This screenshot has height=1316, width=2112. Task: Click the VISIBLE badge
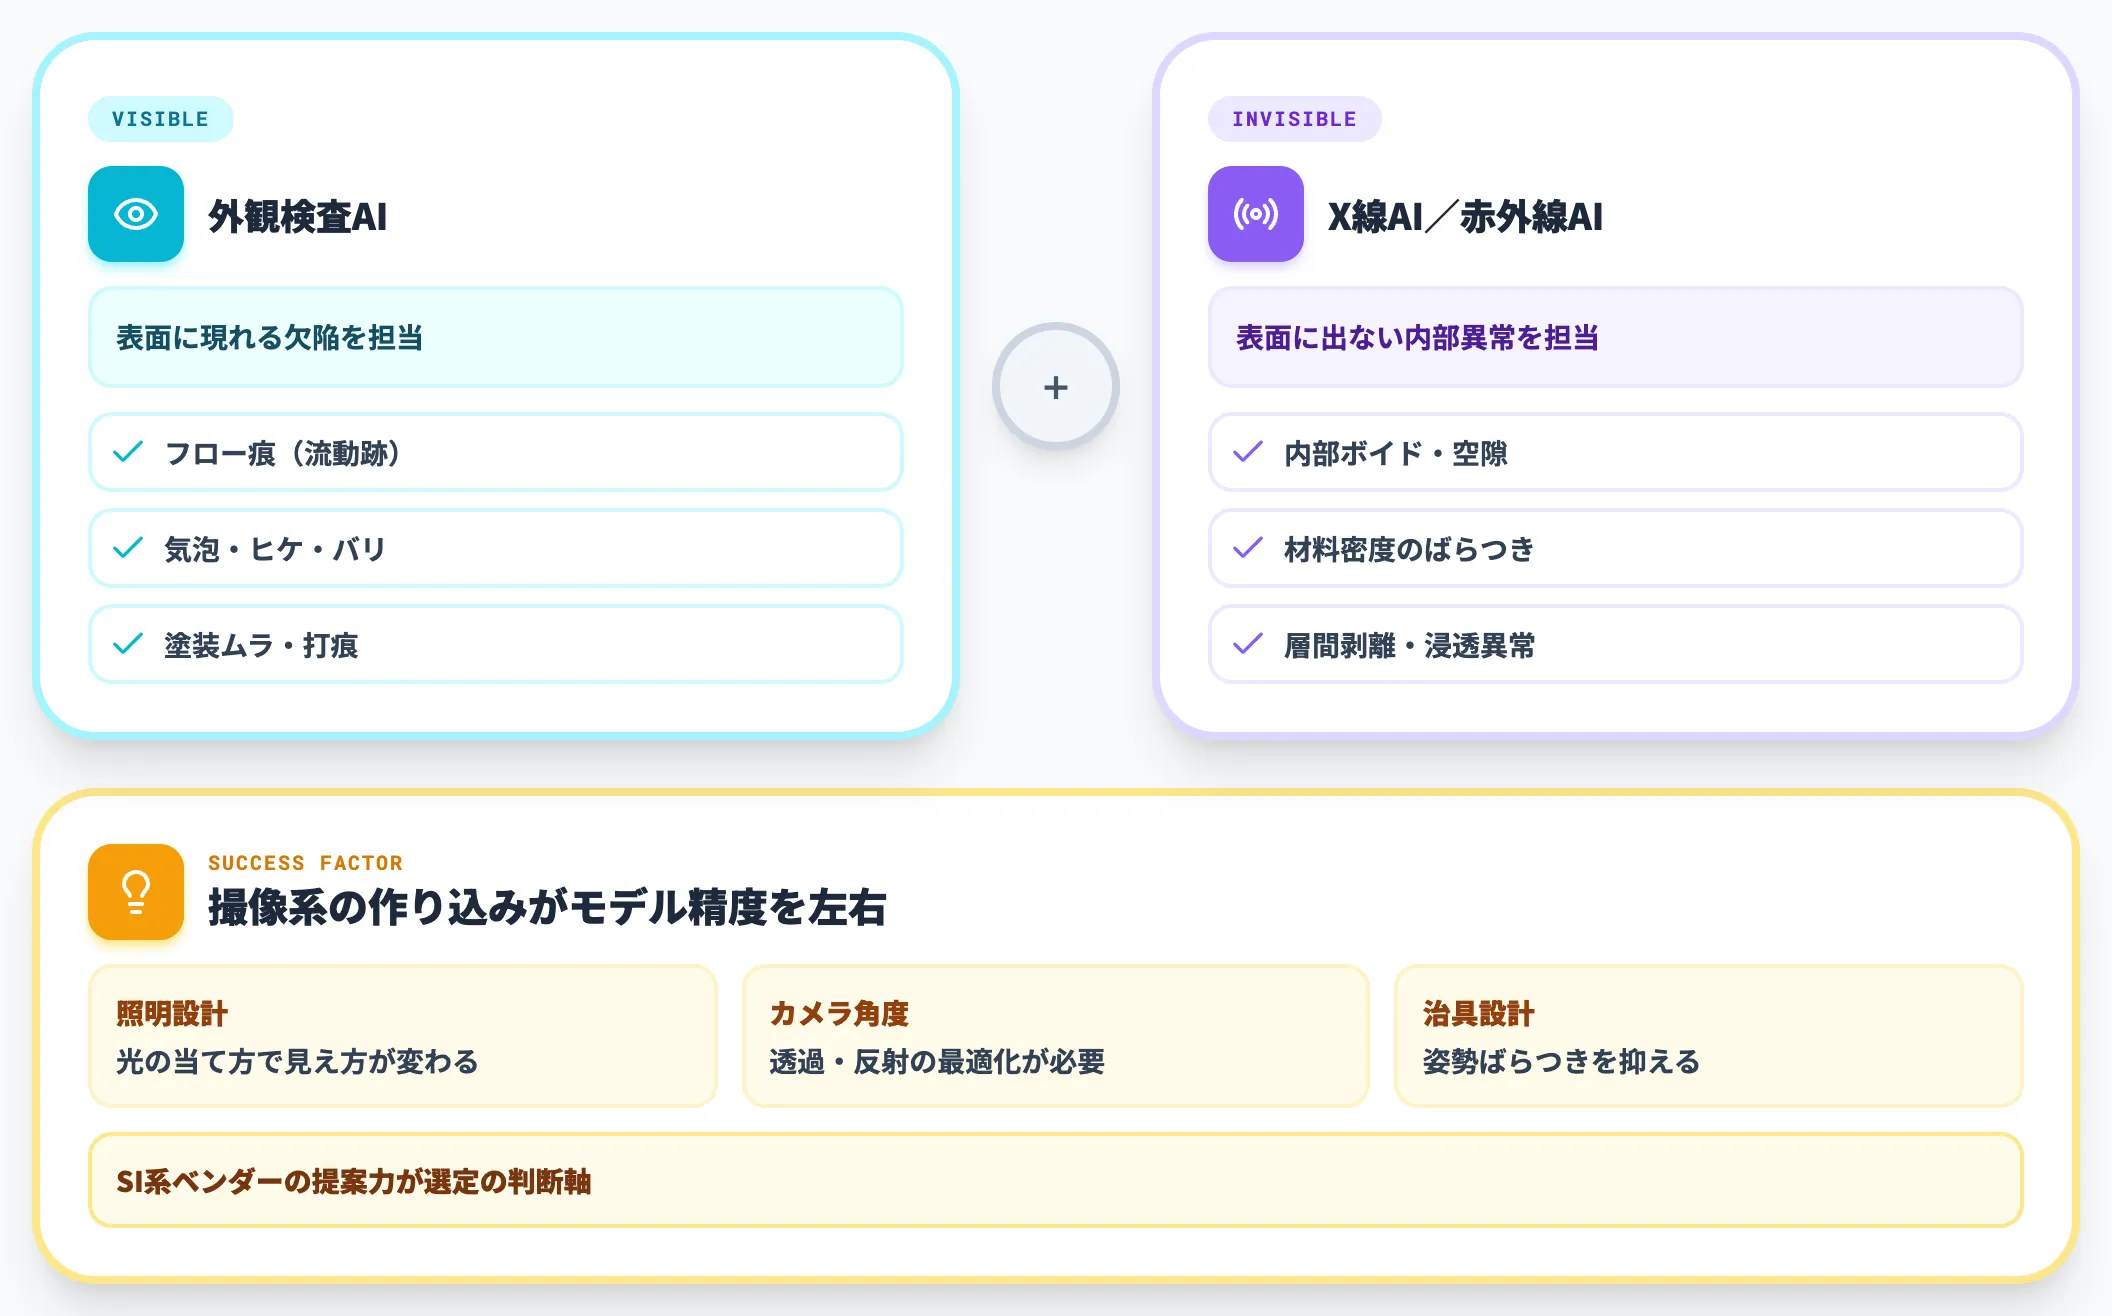(x=161, y=119)
